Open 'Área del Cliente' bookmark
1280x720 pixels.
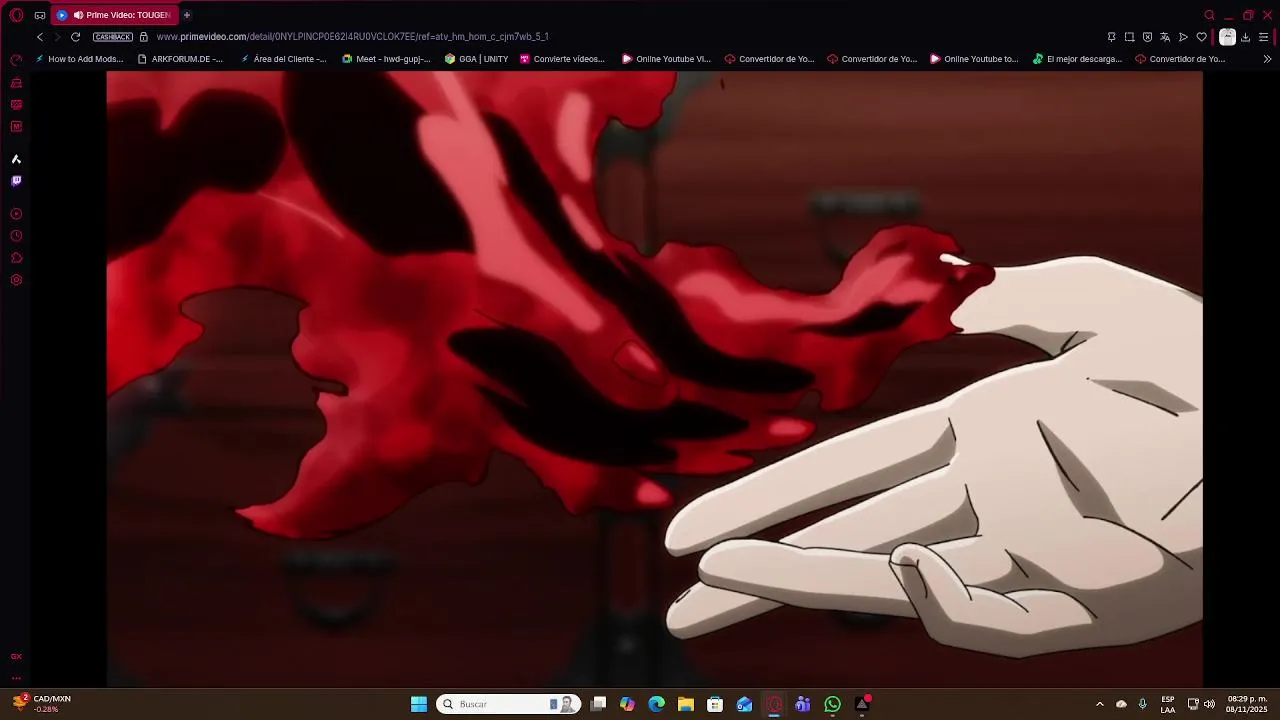pyautogui.click(x=283, y=59)
